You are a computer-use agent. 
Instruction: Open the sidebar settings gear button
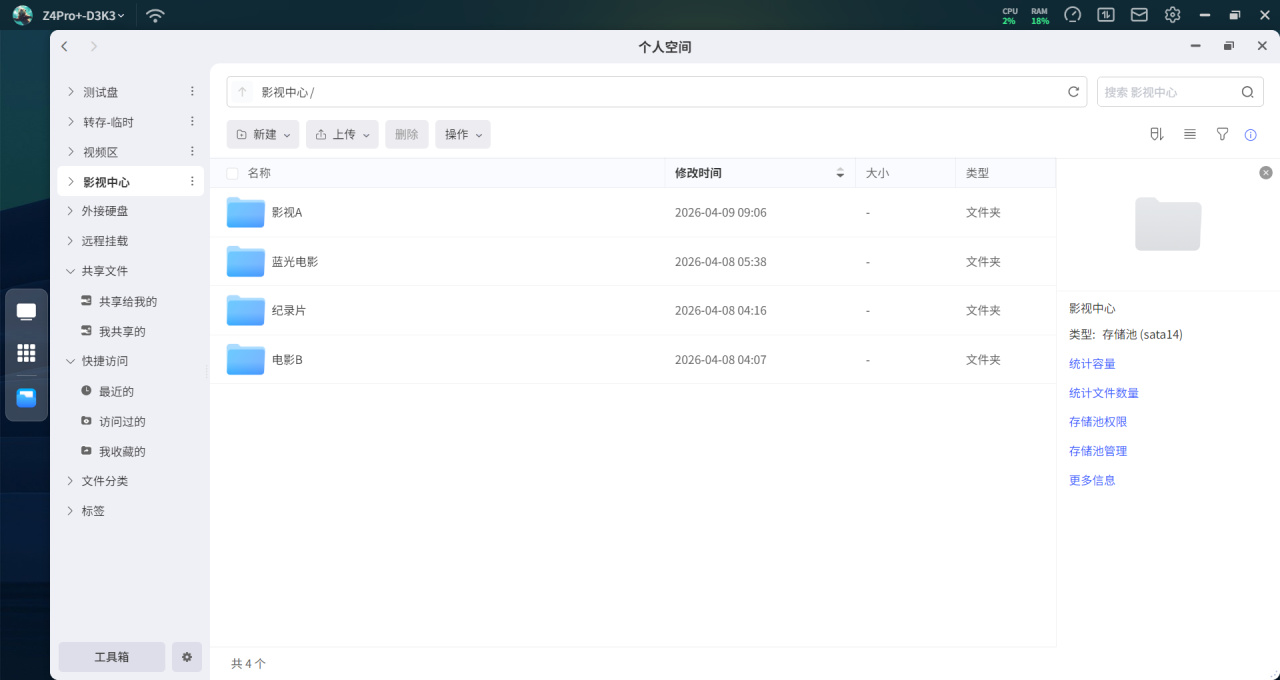coord(187,657)
